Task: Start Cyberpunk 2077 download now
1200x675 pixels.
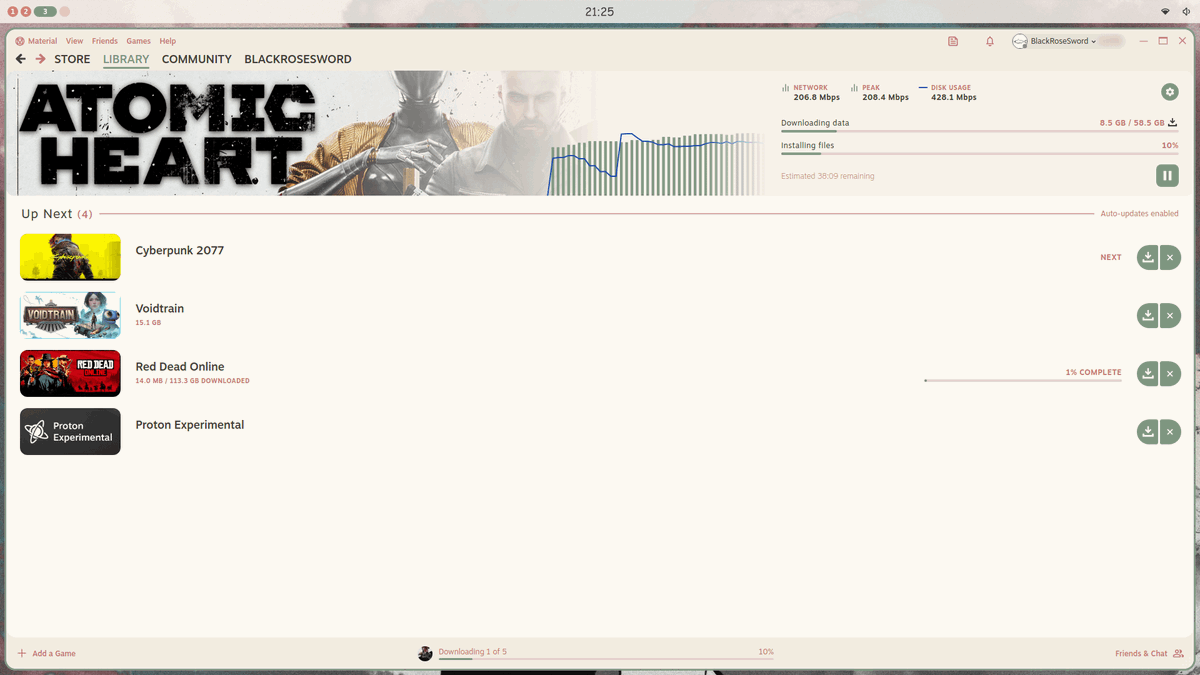Action: (1148, 257)
